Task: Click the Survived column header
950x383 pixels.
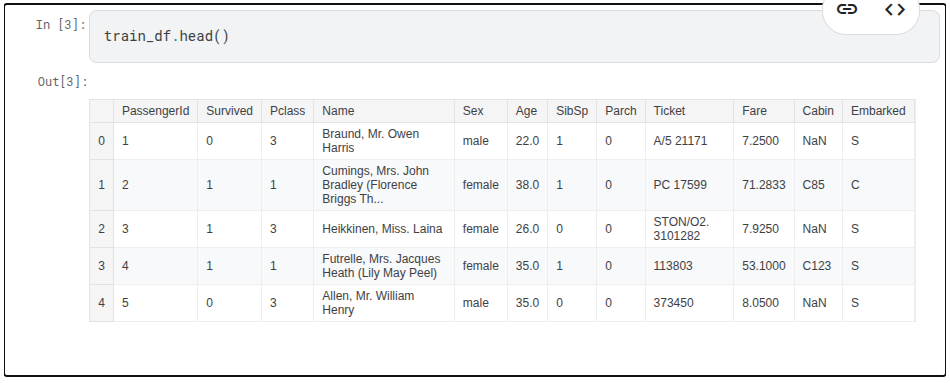Action: (230, 111)
